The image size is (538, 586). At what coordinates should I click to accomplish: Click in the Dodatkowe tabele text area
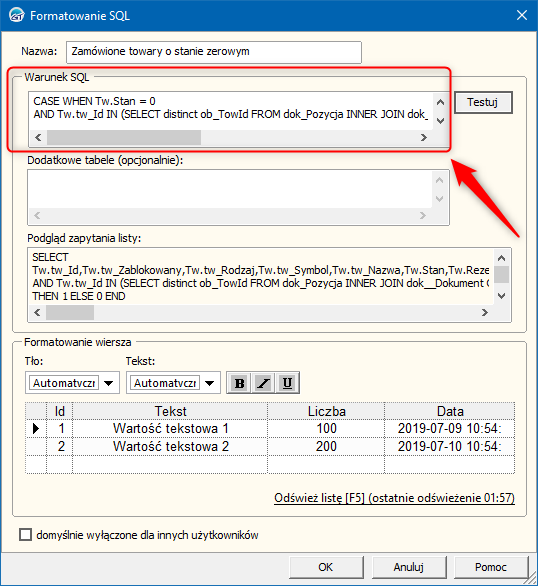[x=230, y=189]
